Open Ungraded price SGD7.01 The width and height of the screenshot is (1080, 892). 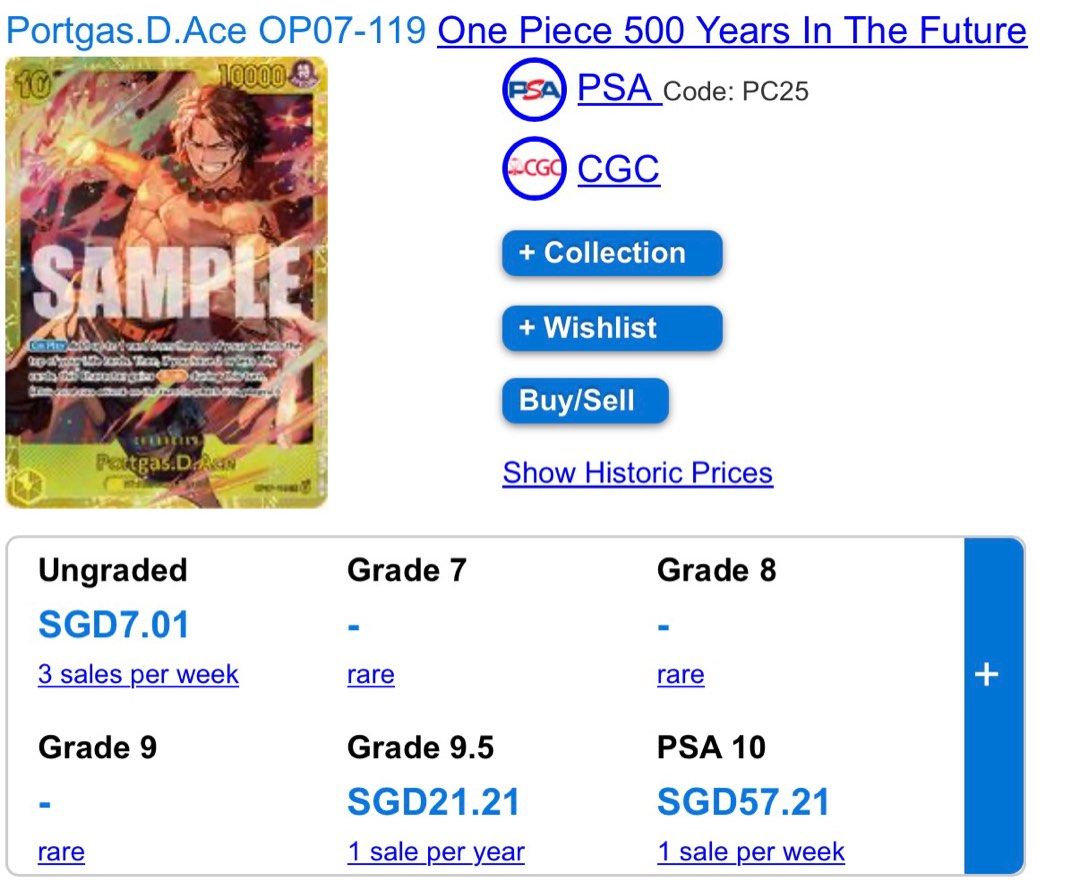tap(113, 625)
